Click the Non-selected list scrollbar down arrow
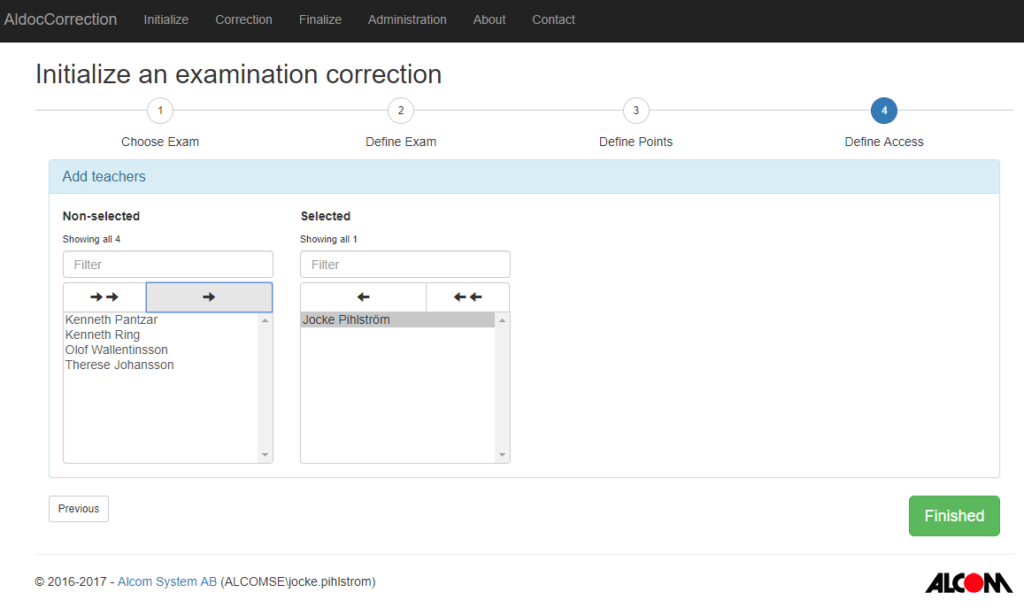1024x608 pixels. pyautogui.click(x=265, y=455)
